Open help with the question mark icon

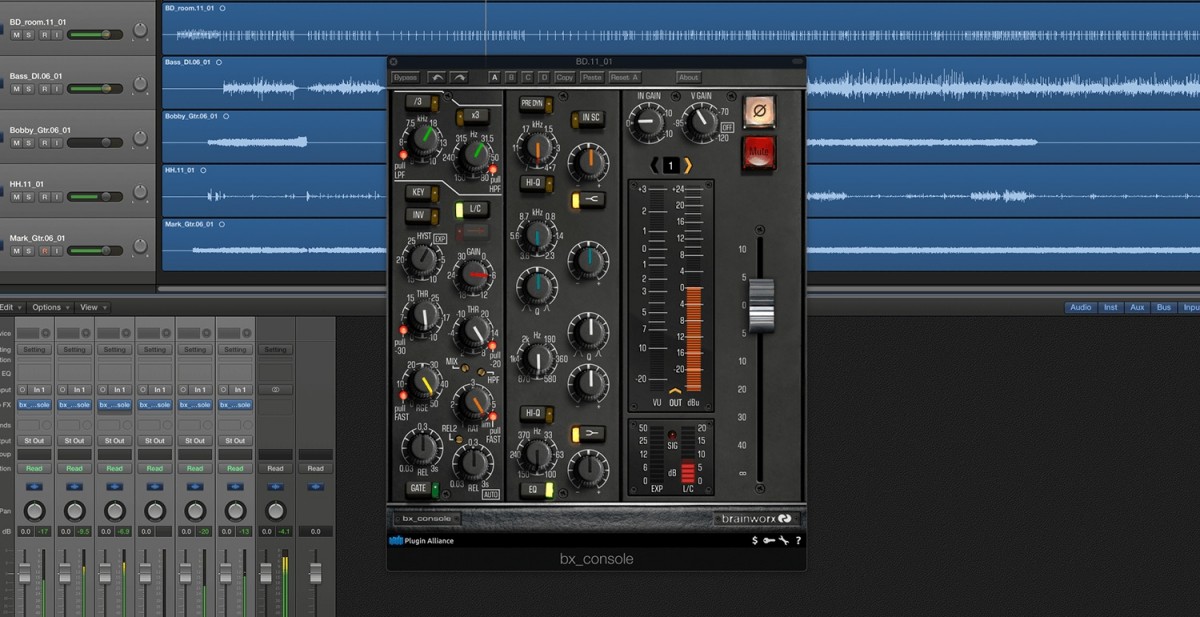(797, 541)
